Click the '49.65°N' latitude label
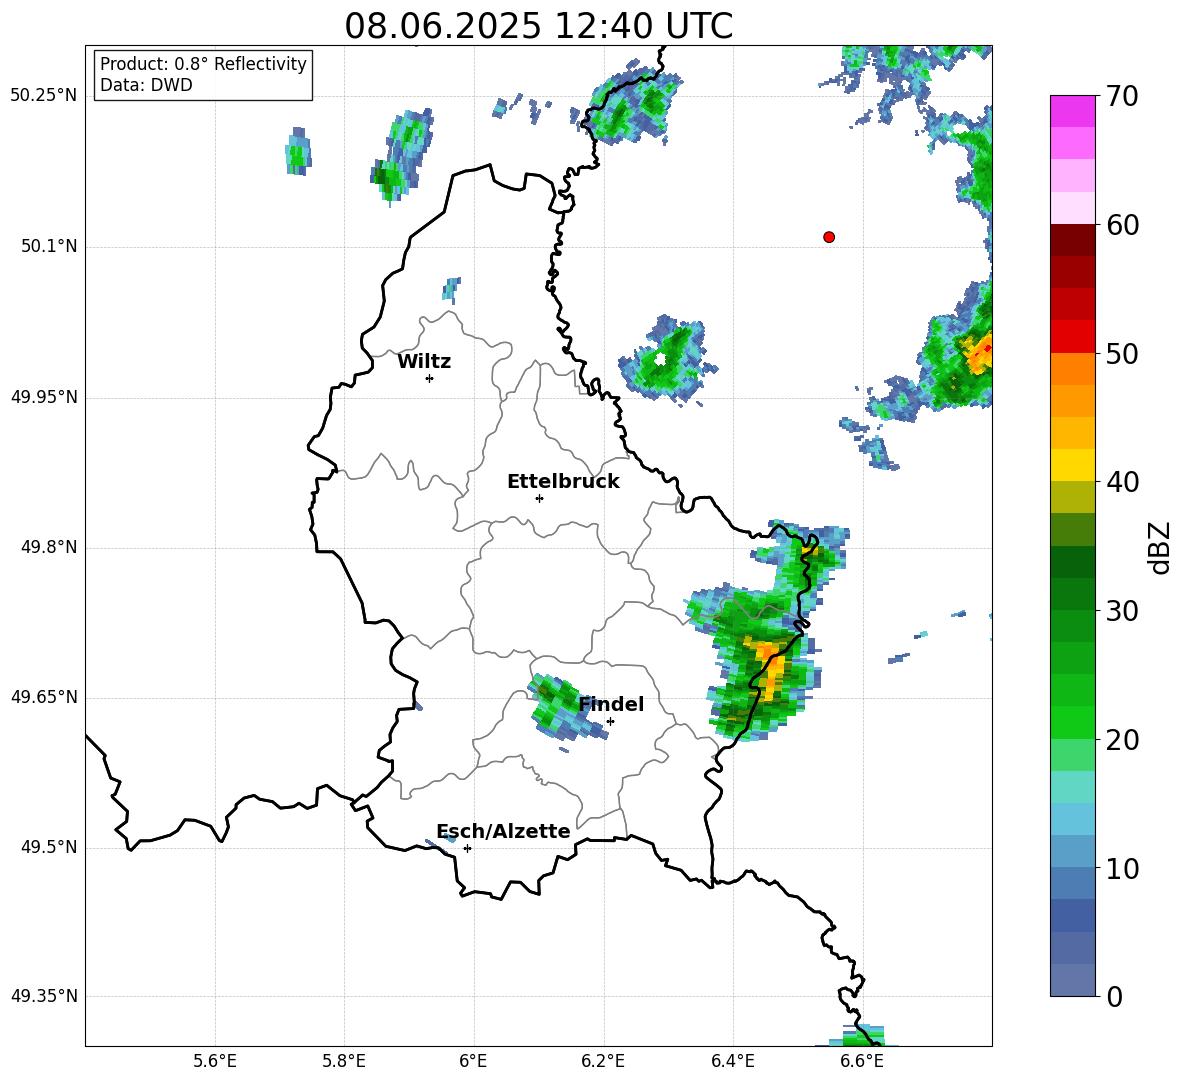The image size is (1184, 1081). click(44, 696)
